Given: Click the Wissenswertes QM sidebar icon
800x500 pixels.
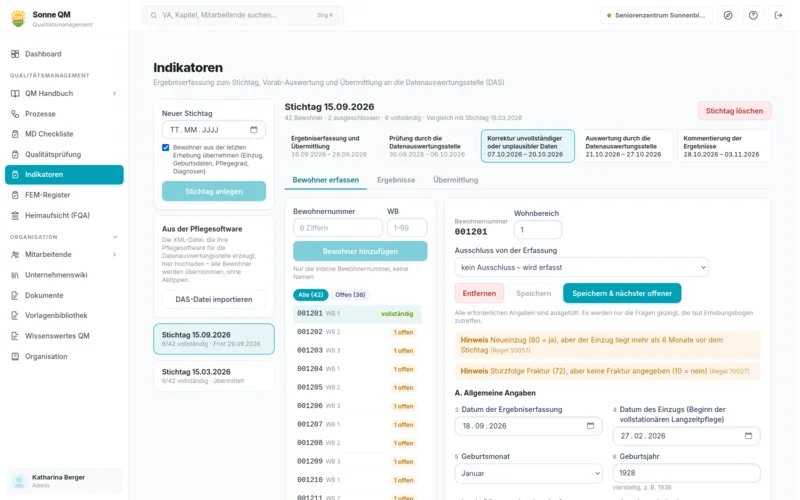Looking at the screenshot, I should [15, 336].
